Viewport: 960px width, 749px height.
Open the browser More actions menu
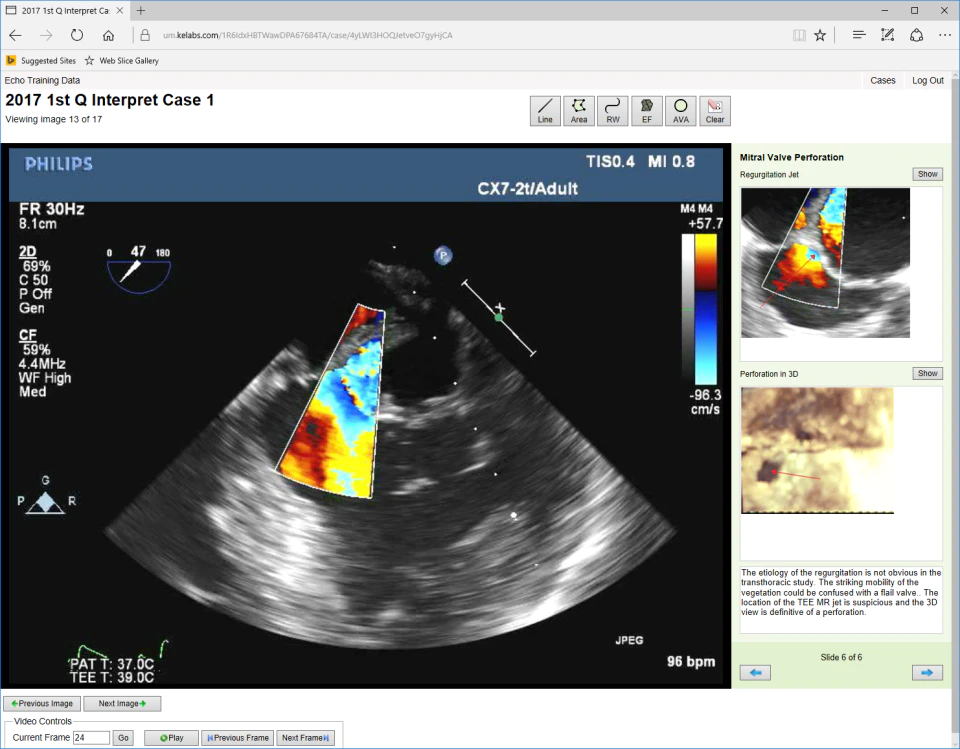945,36
